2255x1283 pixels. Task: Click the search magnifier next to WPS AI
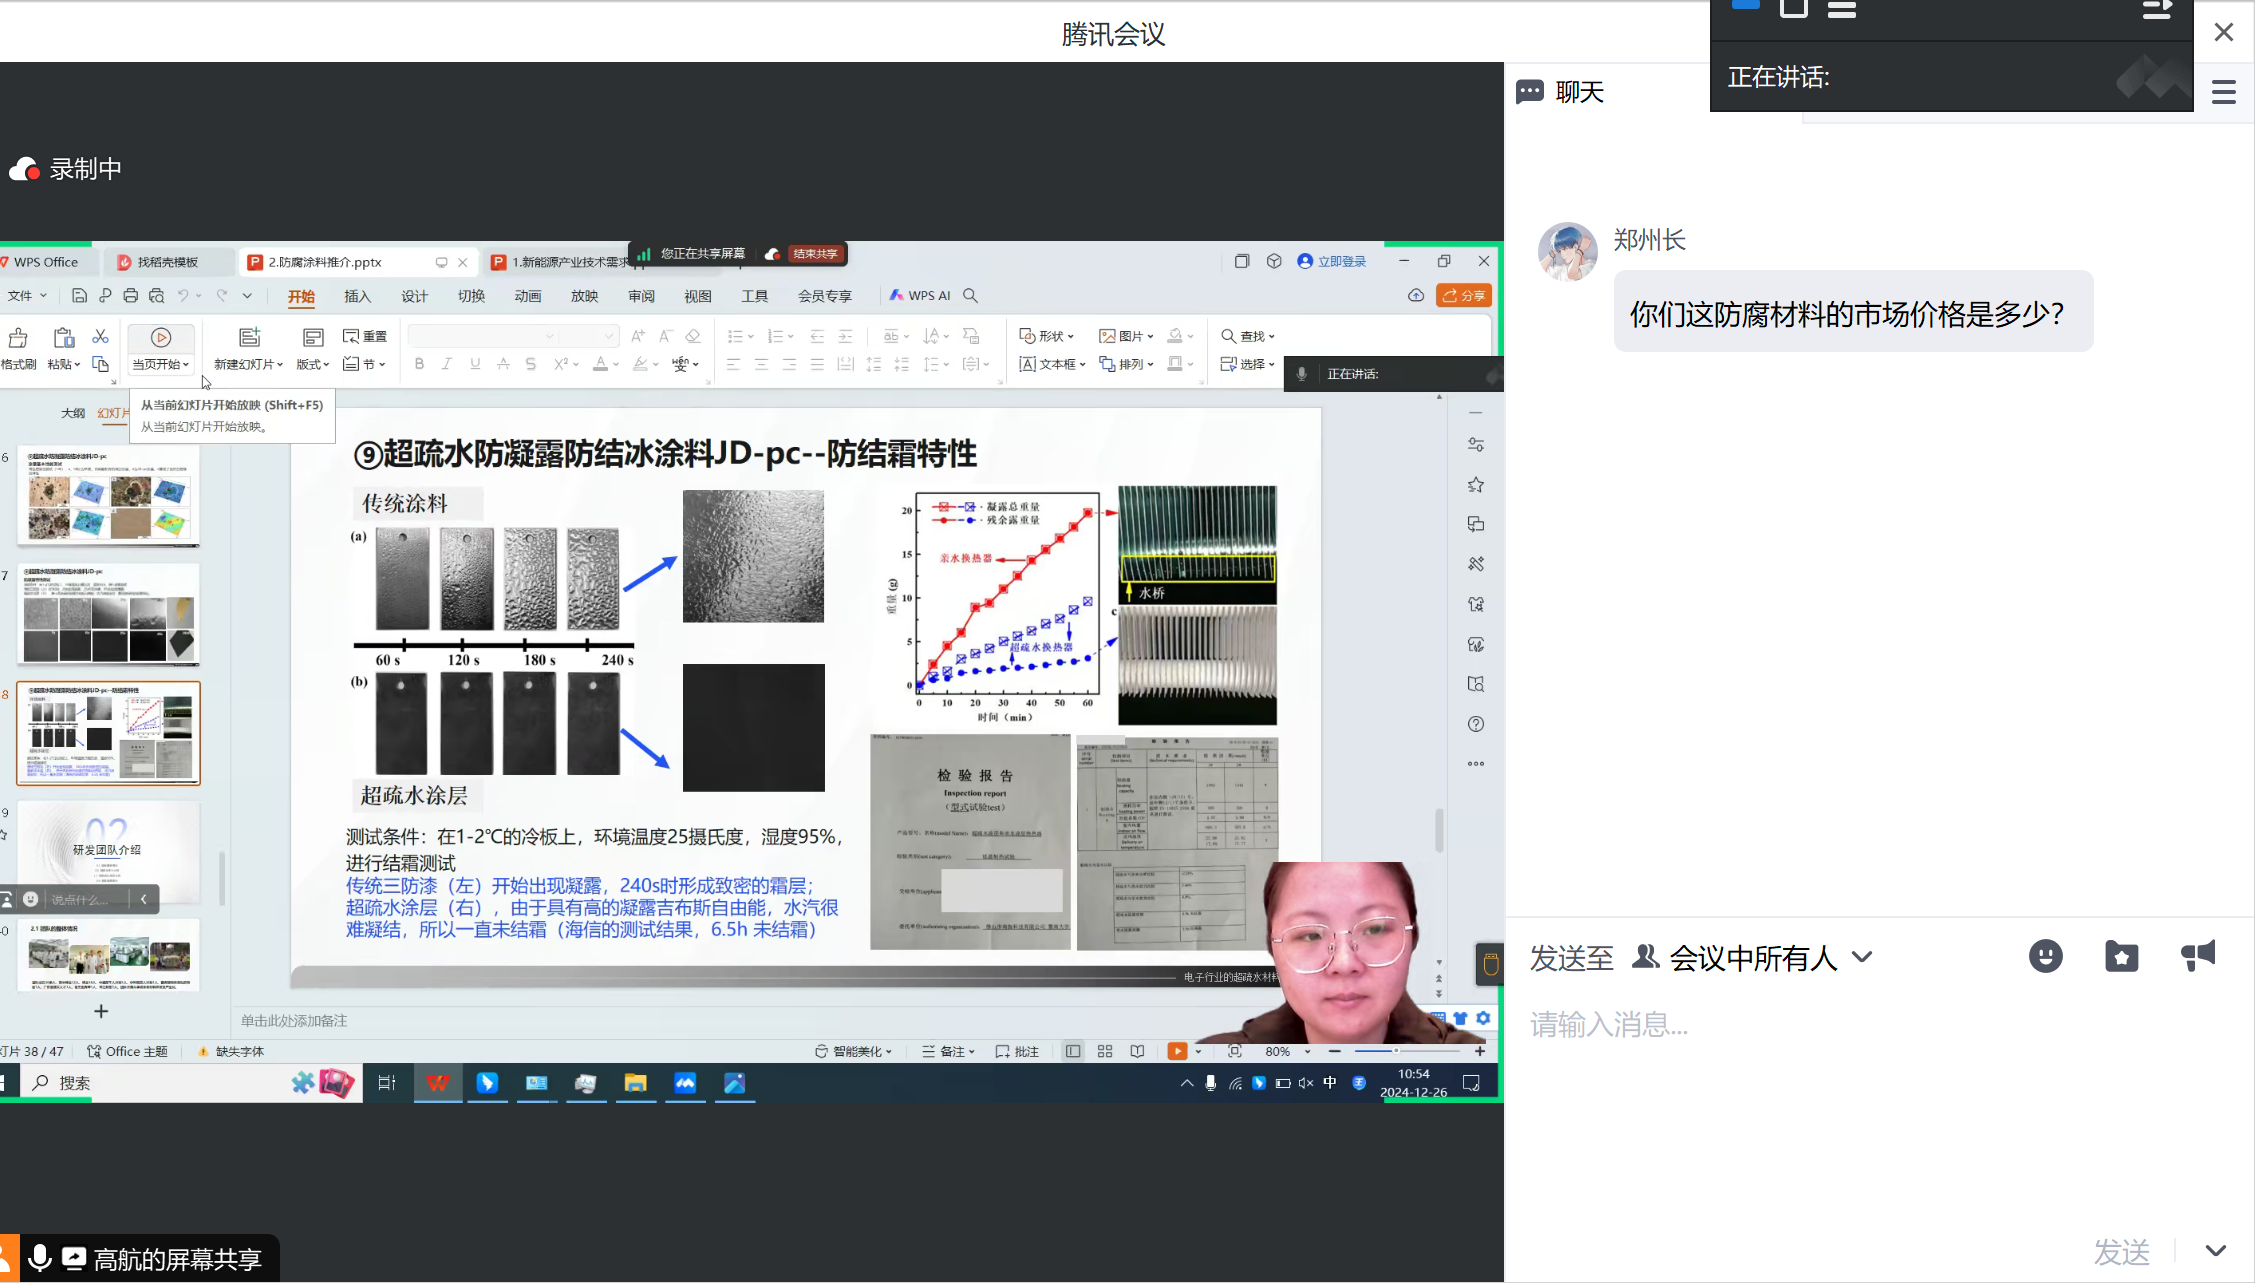(970, 295)
